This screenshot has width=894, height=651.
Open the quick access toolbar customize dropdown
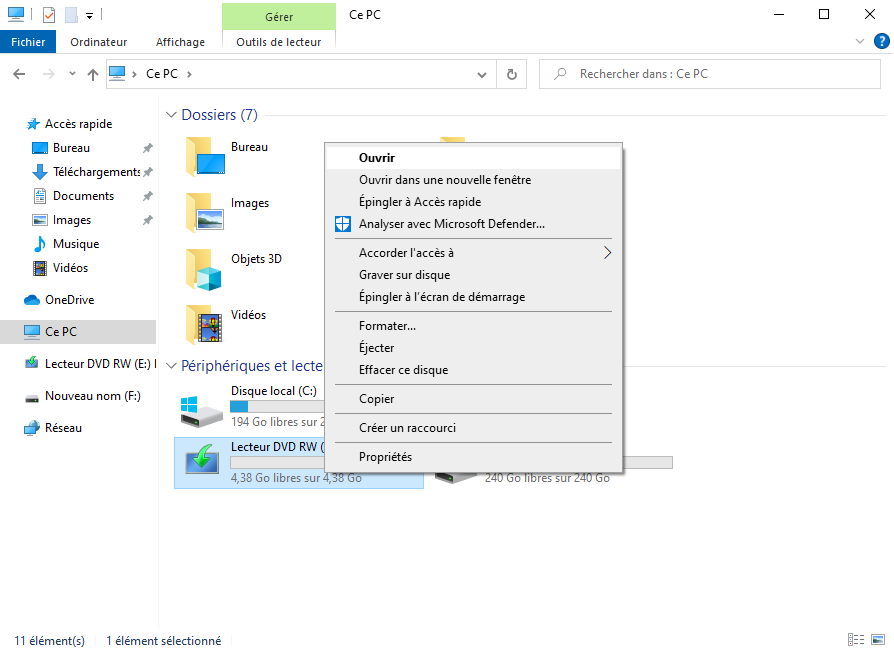[x=90, y=16]
